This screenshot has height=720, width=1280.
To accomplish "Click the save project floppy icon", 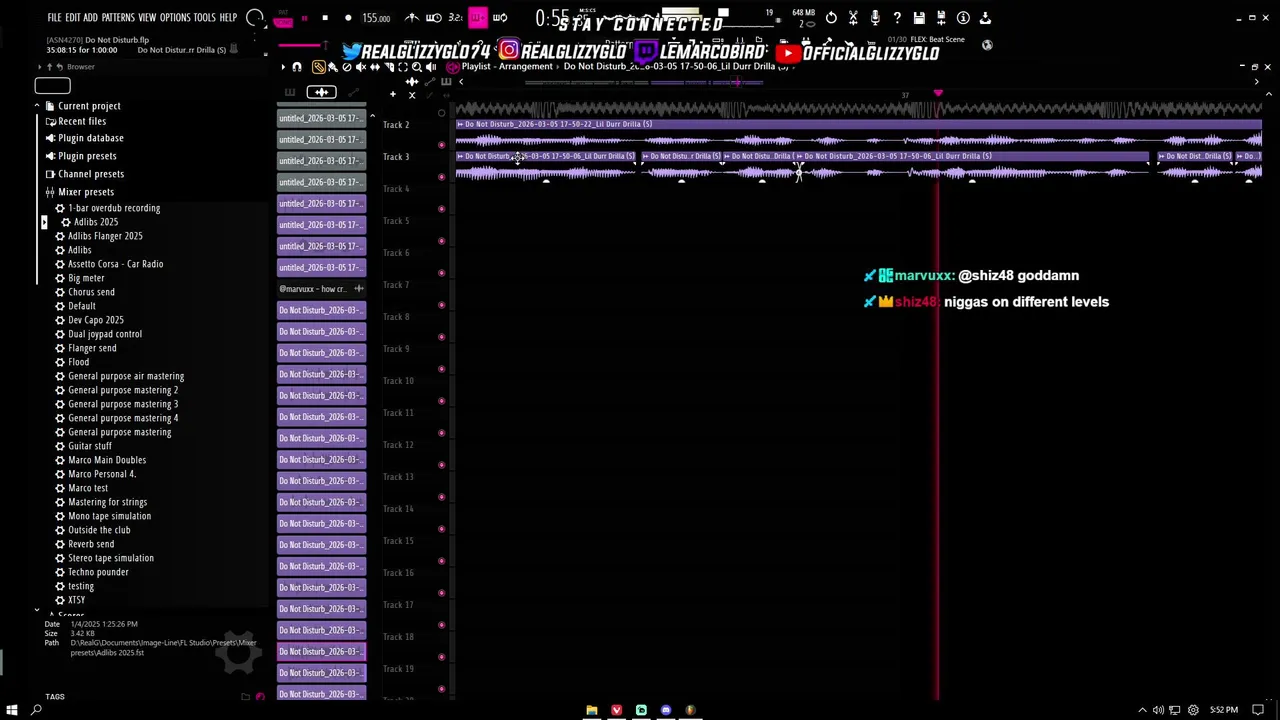I will (x=919, y=18).
